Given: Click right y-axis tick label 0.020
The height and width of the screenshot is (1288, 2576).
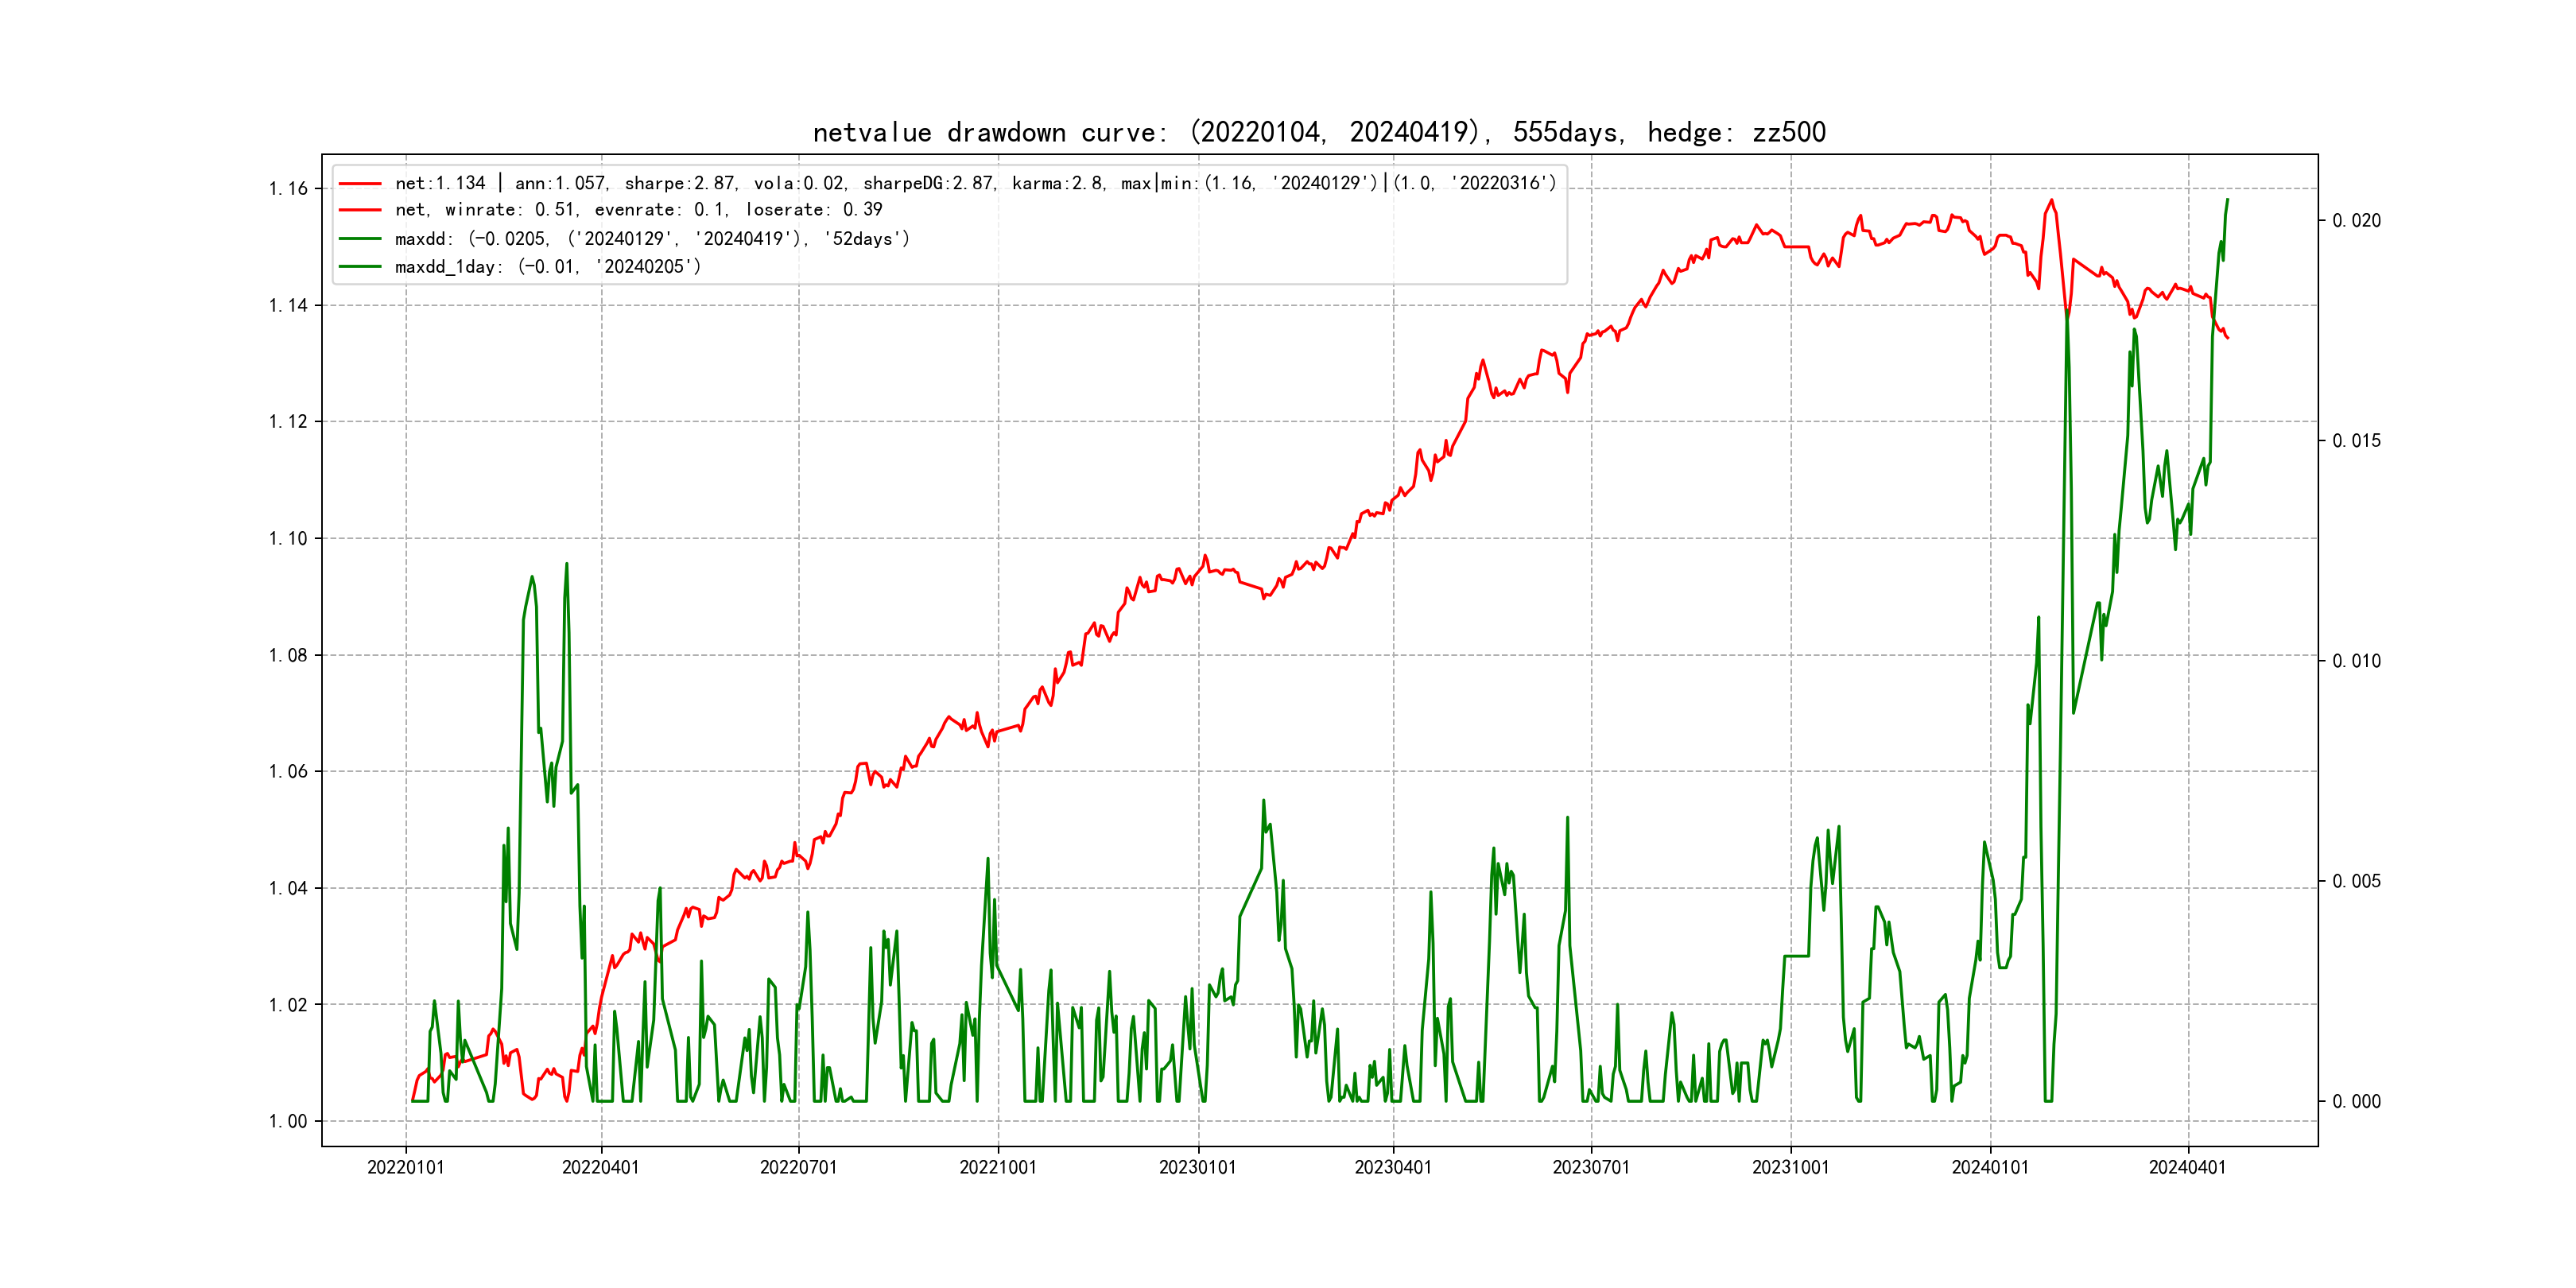Looking at the screenshot, I should point(2356,221).
